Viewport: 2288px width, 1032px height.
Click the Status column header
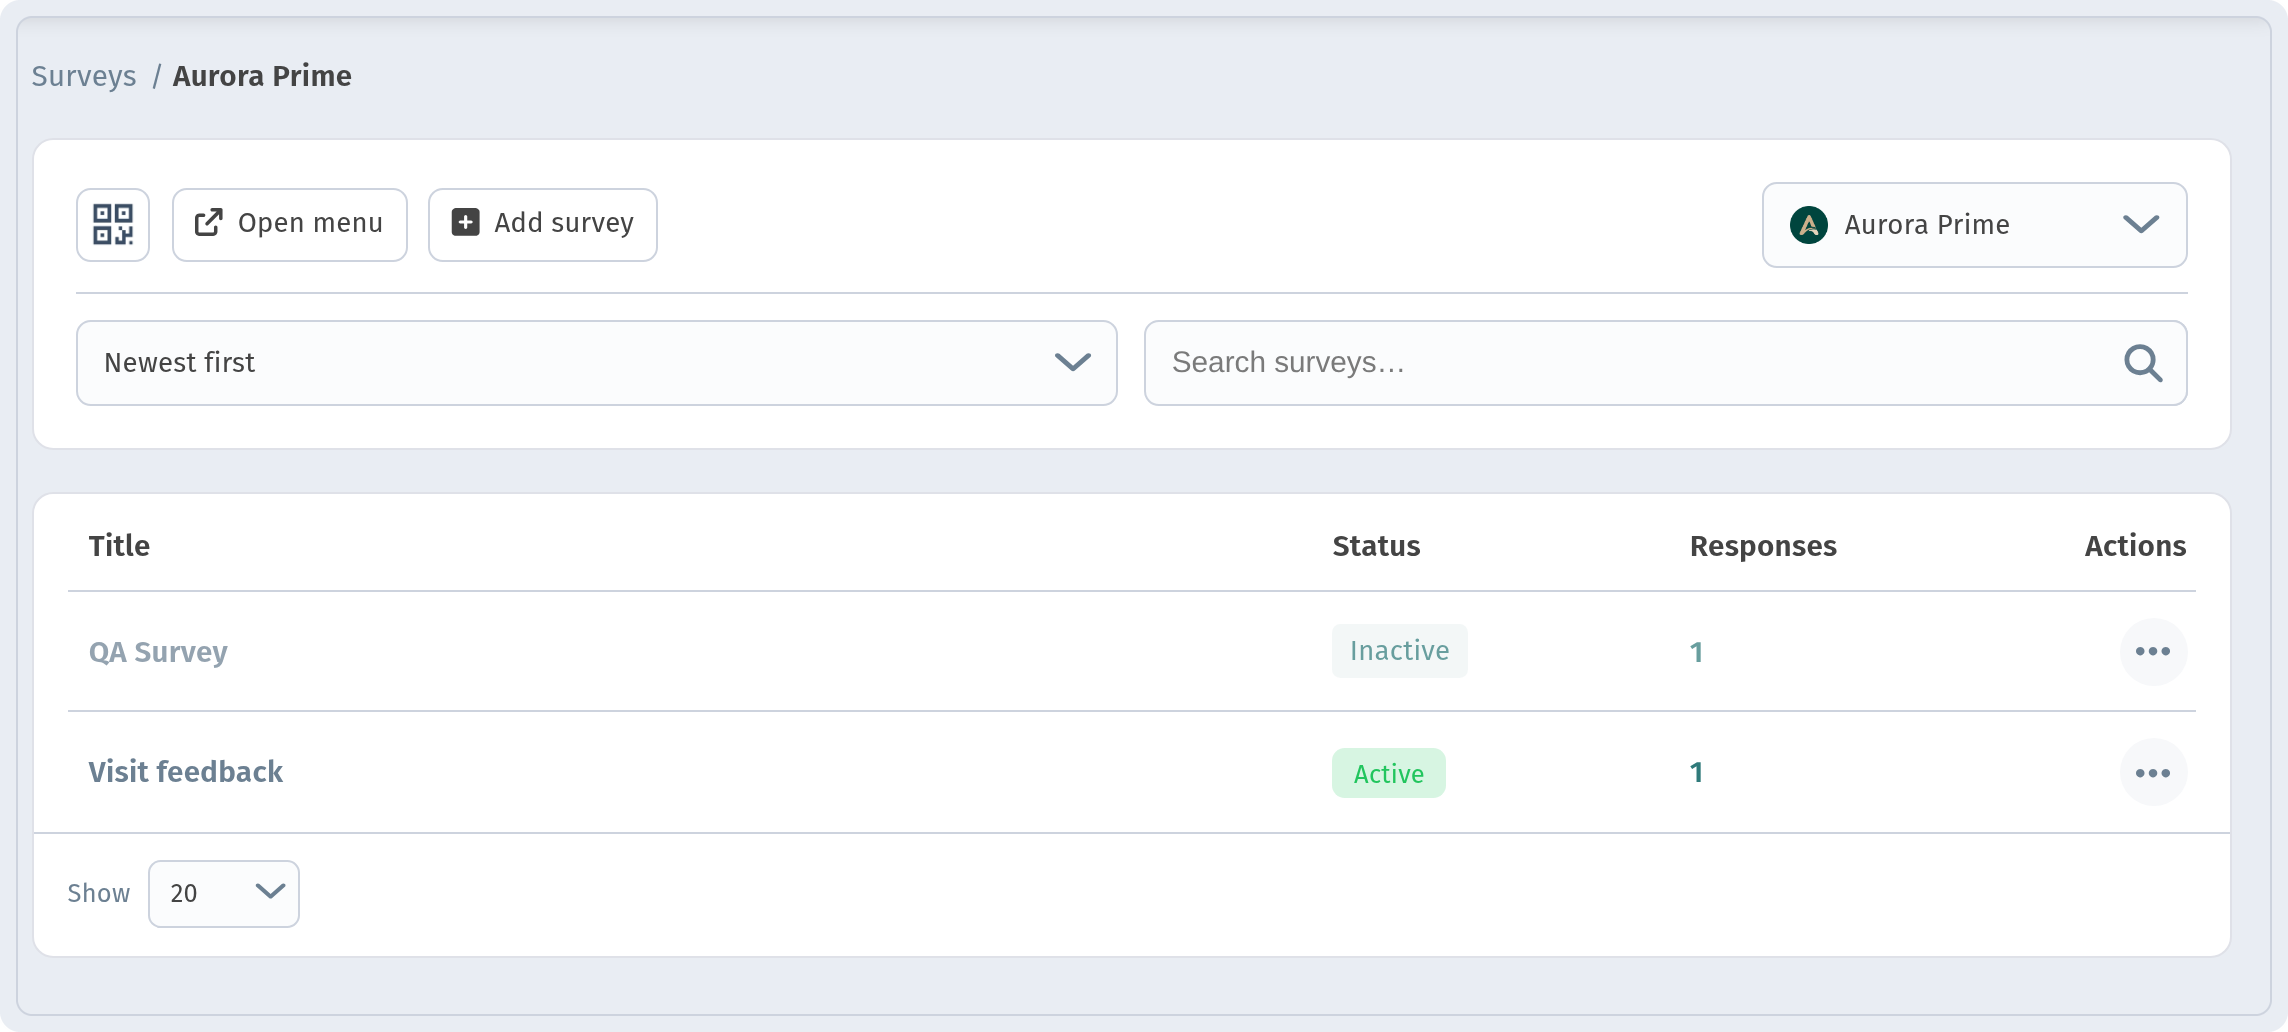pos(1376,546)
